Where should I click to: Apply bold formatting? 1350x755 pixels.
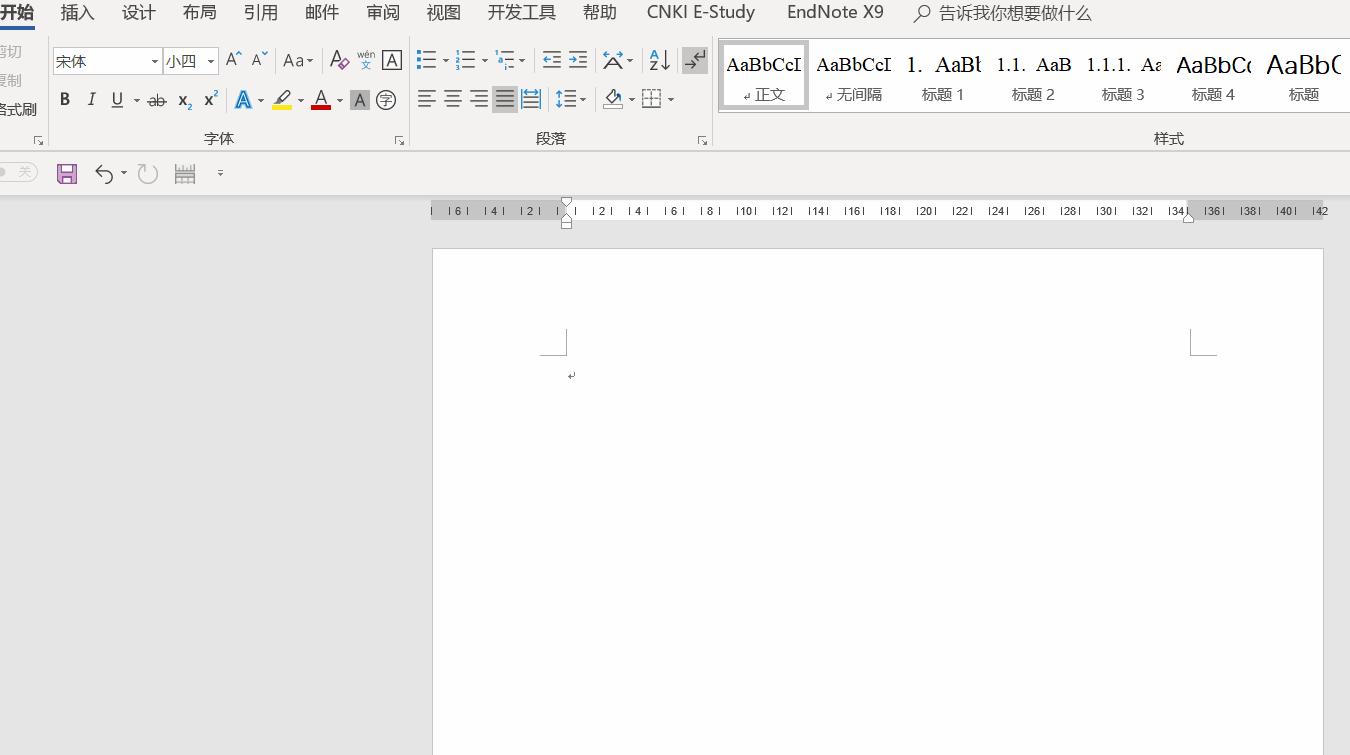click(x=65, y=99)
